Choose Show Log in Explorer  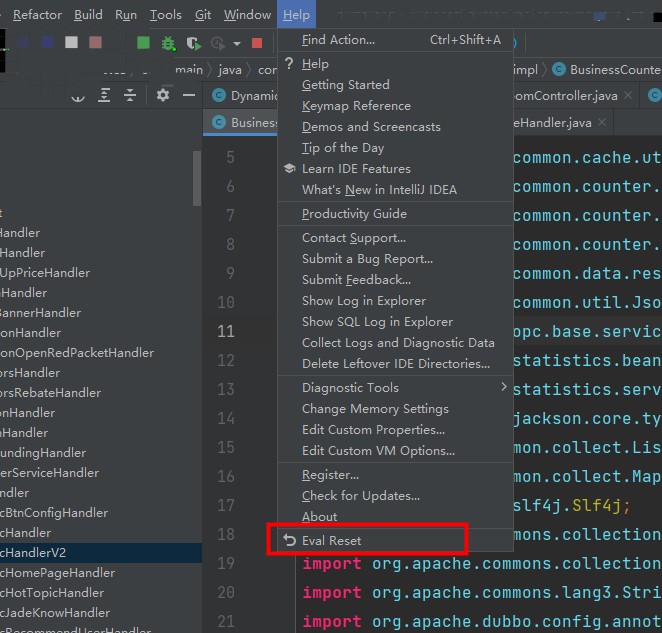(395, 301)
